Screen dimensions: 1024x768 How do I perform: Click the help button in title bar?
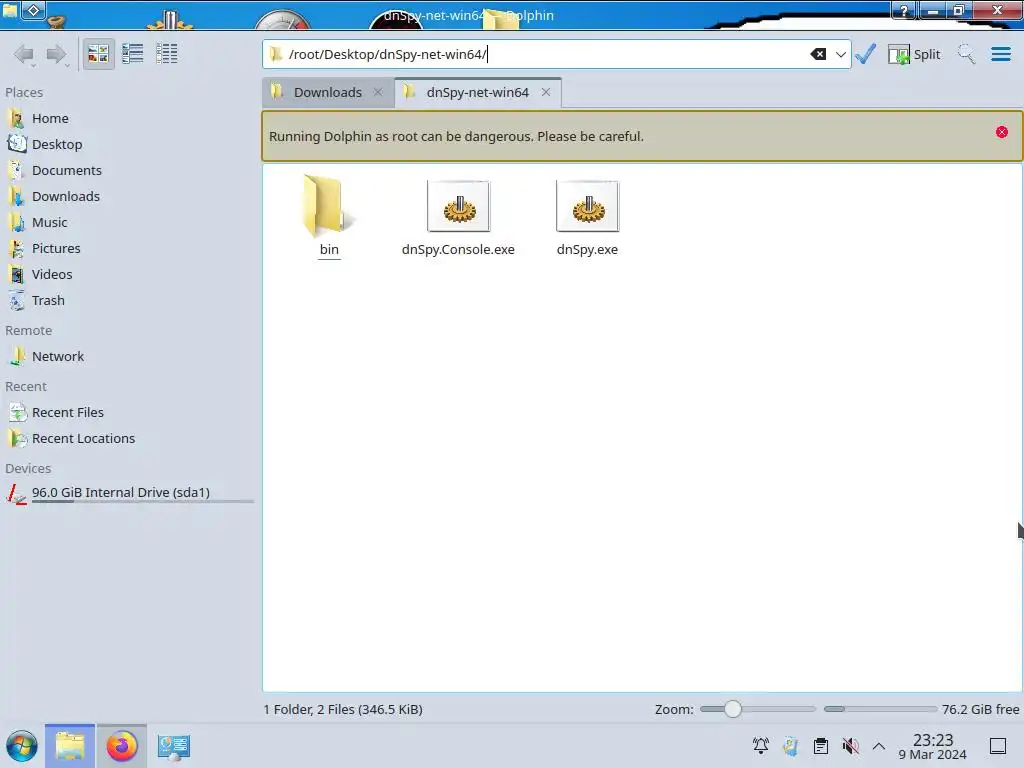(904, 10)
